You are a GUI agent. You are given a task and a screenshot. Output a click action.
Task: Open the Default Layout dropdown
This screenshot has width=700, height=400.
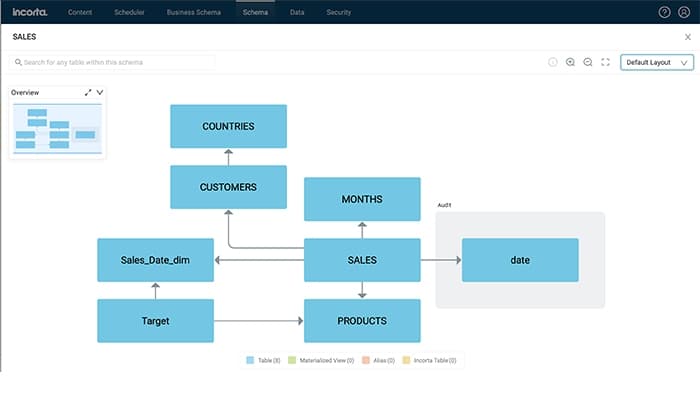coord(657,62)
